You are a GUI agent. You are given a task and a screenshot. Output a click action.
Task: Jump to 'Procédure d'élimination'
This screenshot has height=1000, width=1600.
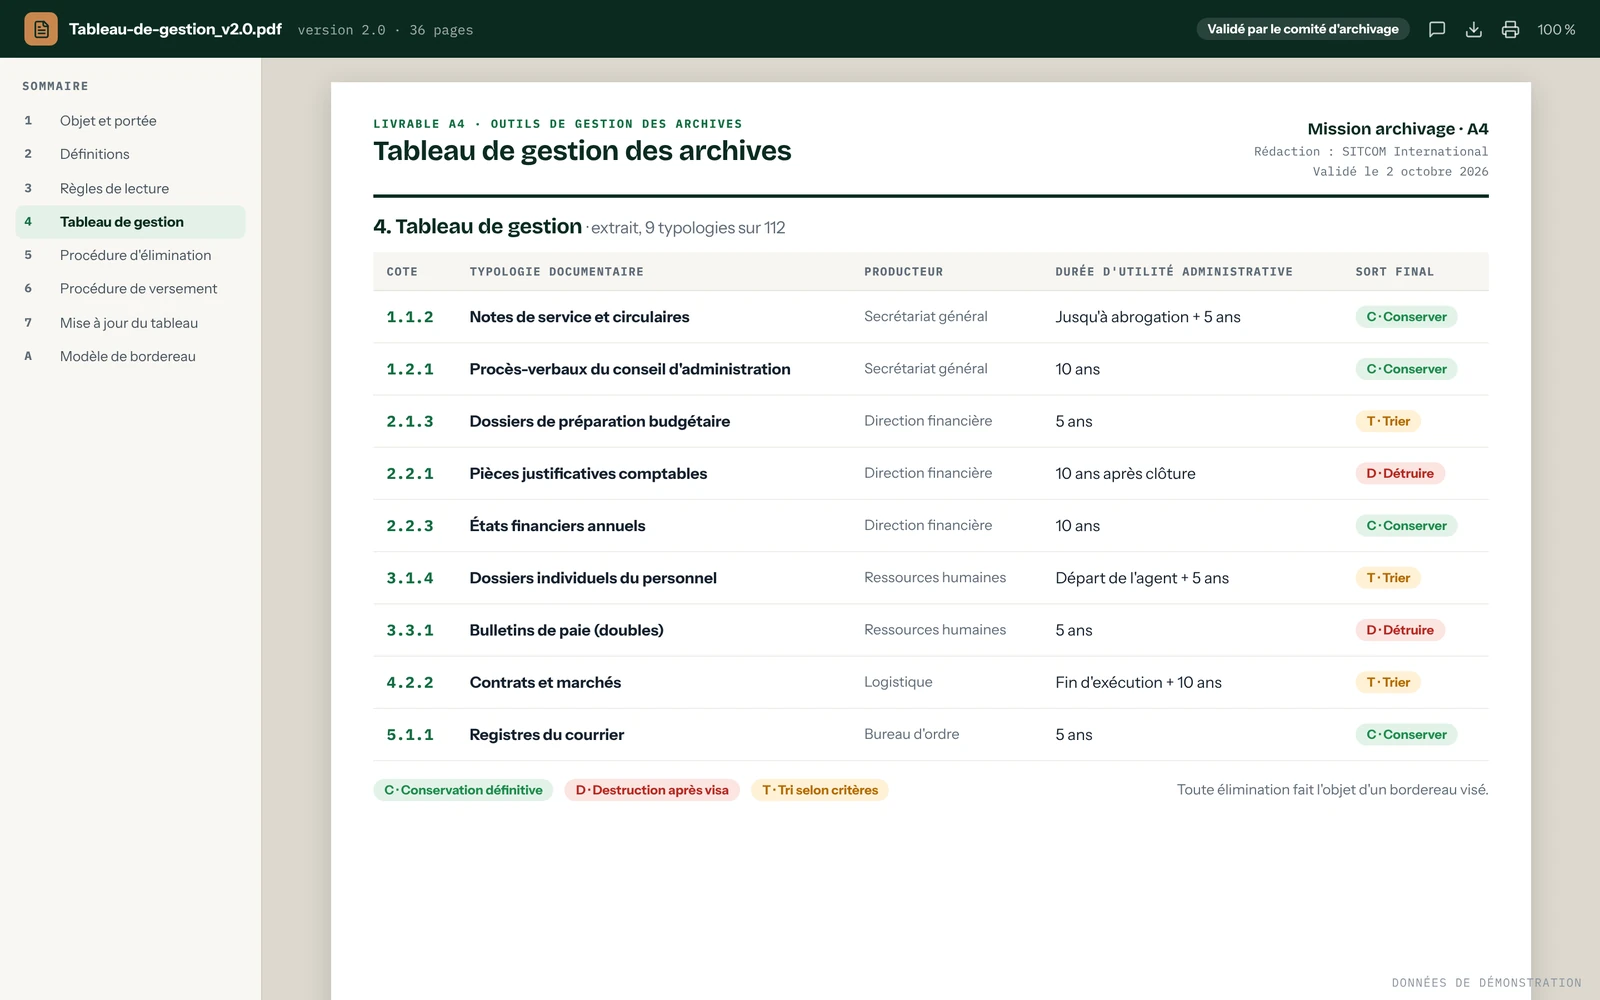pyautogui.click(x=130, y=255)
